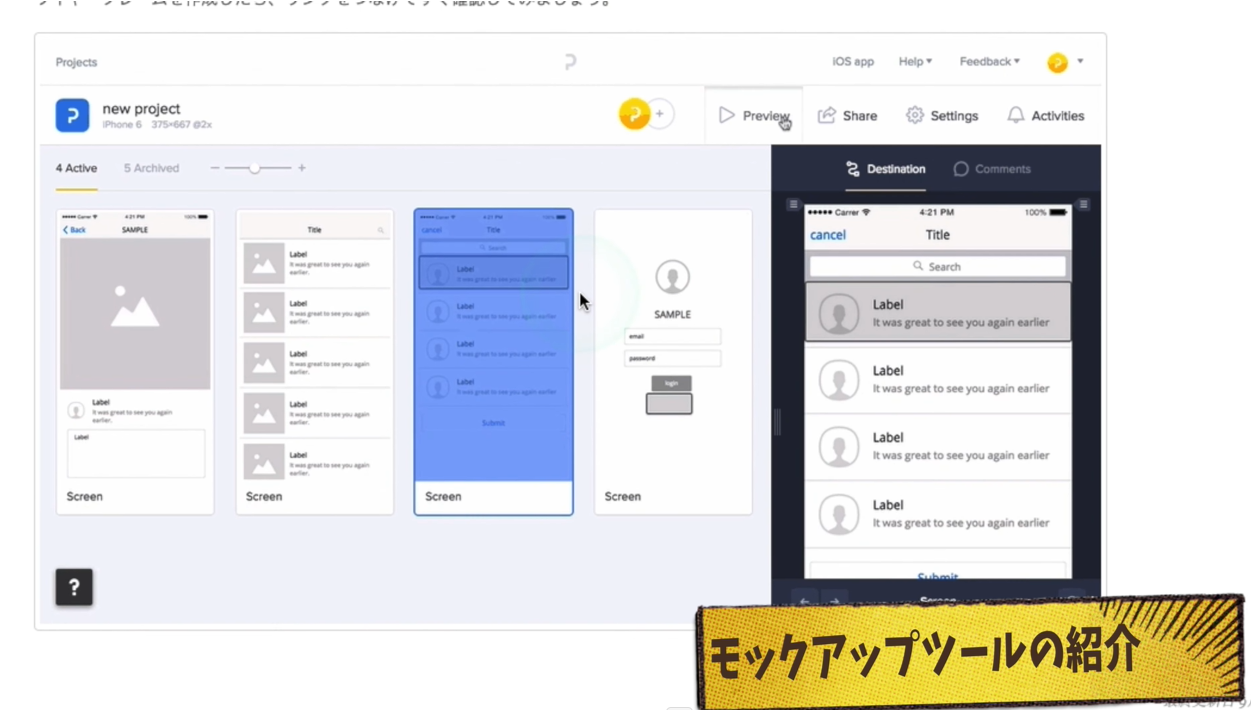Click the search field in preview phone
Screen dimensions: 1251x710
[x=938, y=266]
